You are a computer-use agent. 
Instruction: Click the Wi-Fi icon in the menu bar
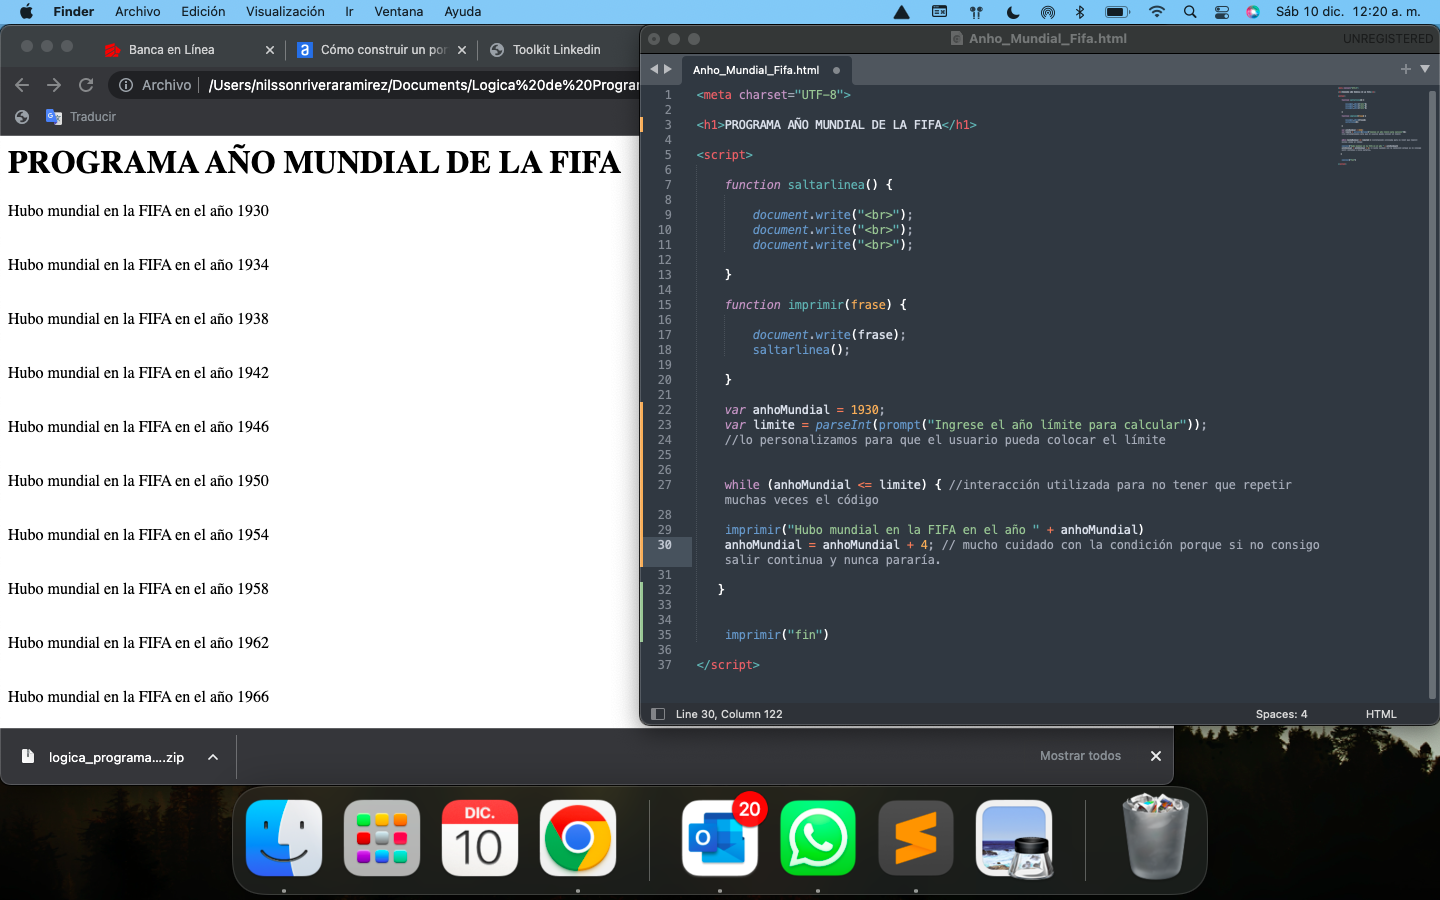click(x=1155, y=11)
